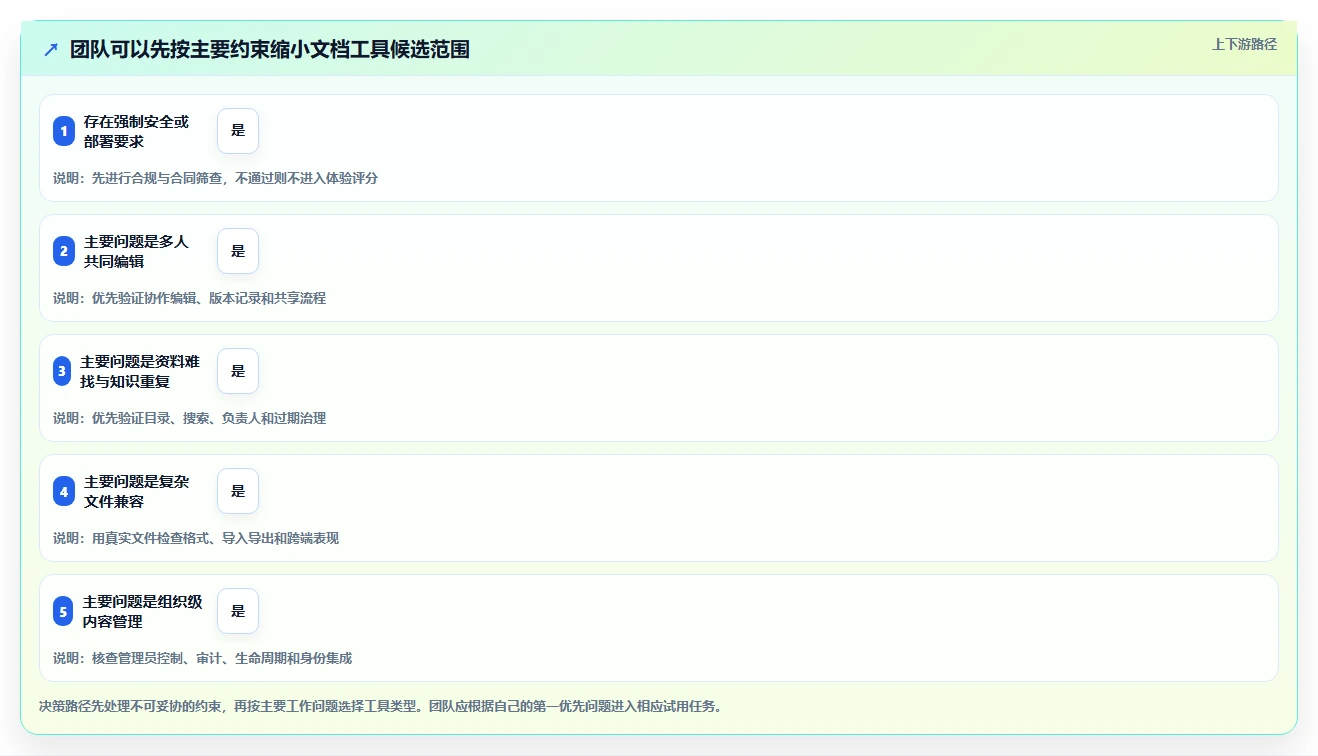Click the title 团队可以先按主要约束缩小文档工具候选范围
The image size is (1318, 756).
point(270,49)
